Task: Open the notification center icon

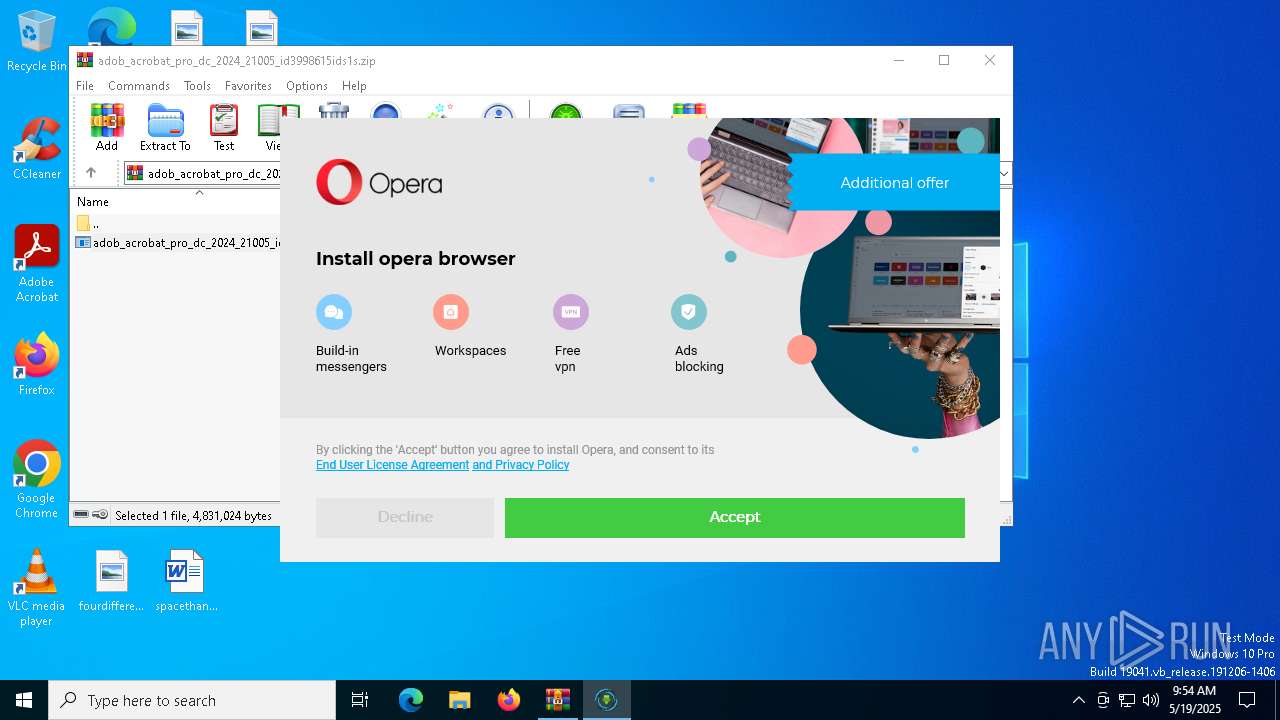Action: (1247, 700)
